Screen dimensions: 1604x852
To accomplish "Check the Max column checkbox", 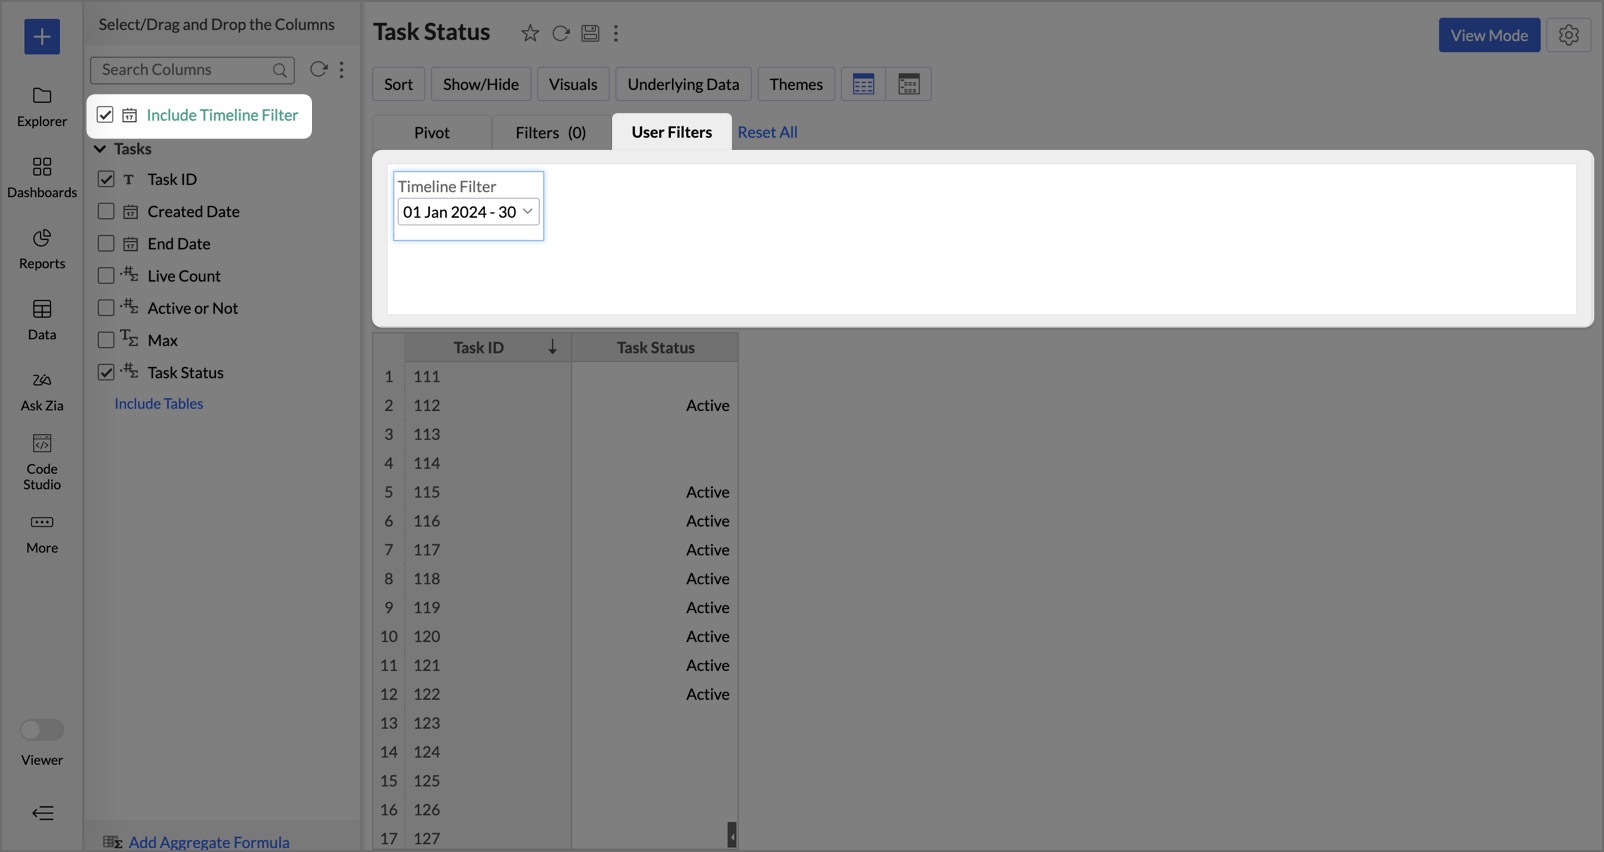I will 106,340.
